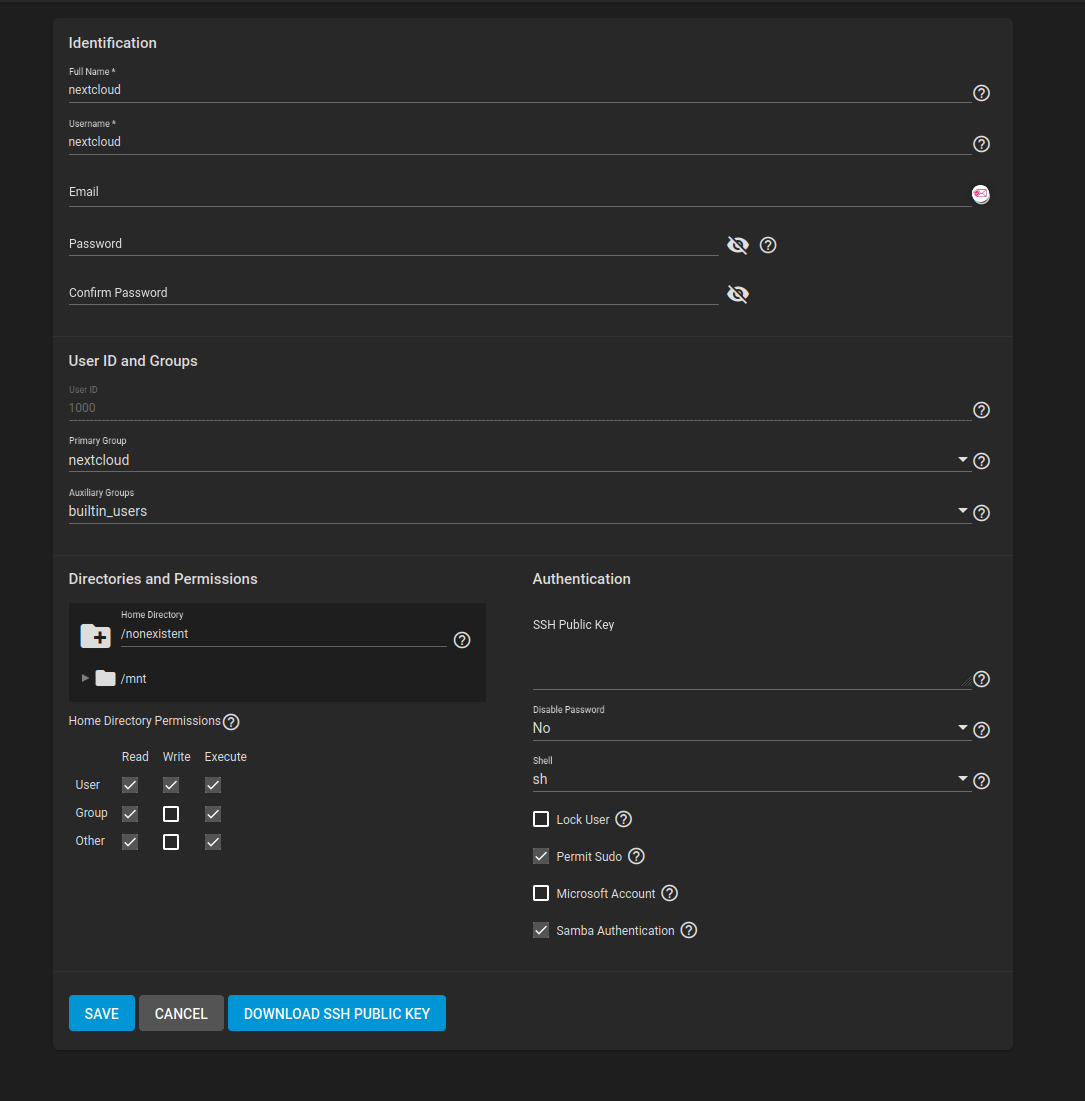Screen dimensions: 1085x1101
Task: Select the /mnt folder icon
Action: point(105,678)
